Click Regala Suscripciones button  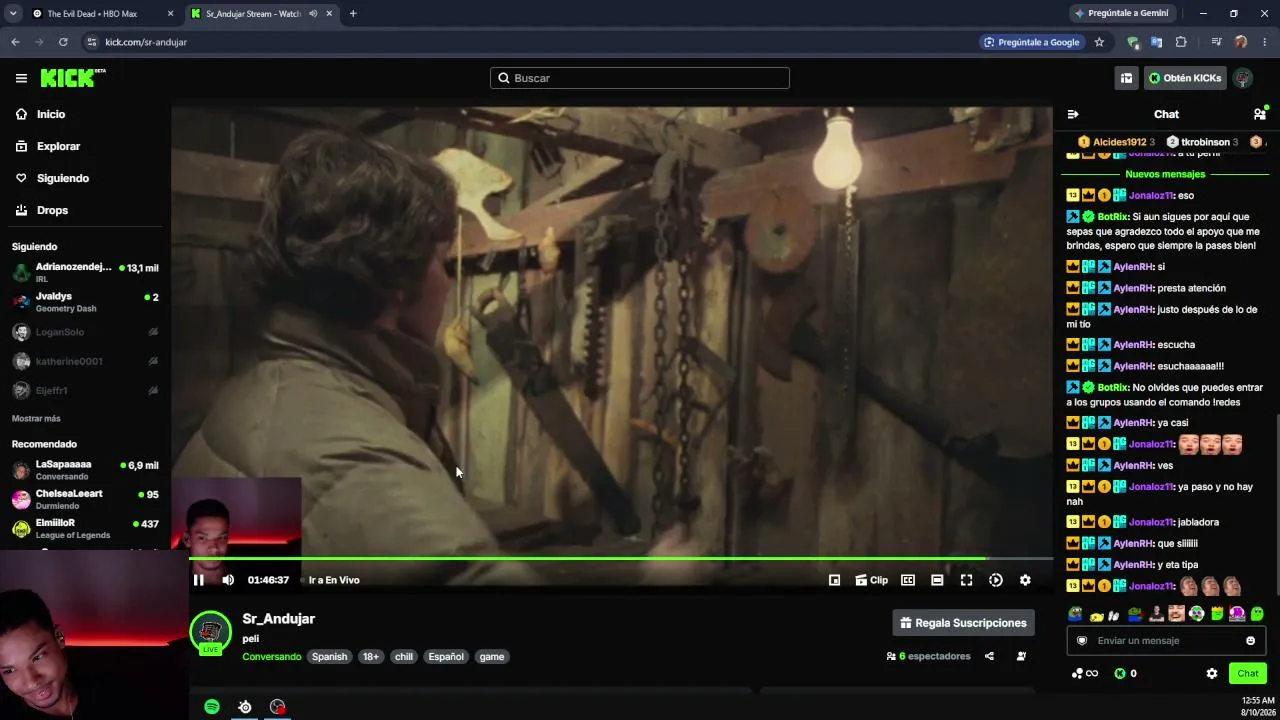(x=963, y=623)
